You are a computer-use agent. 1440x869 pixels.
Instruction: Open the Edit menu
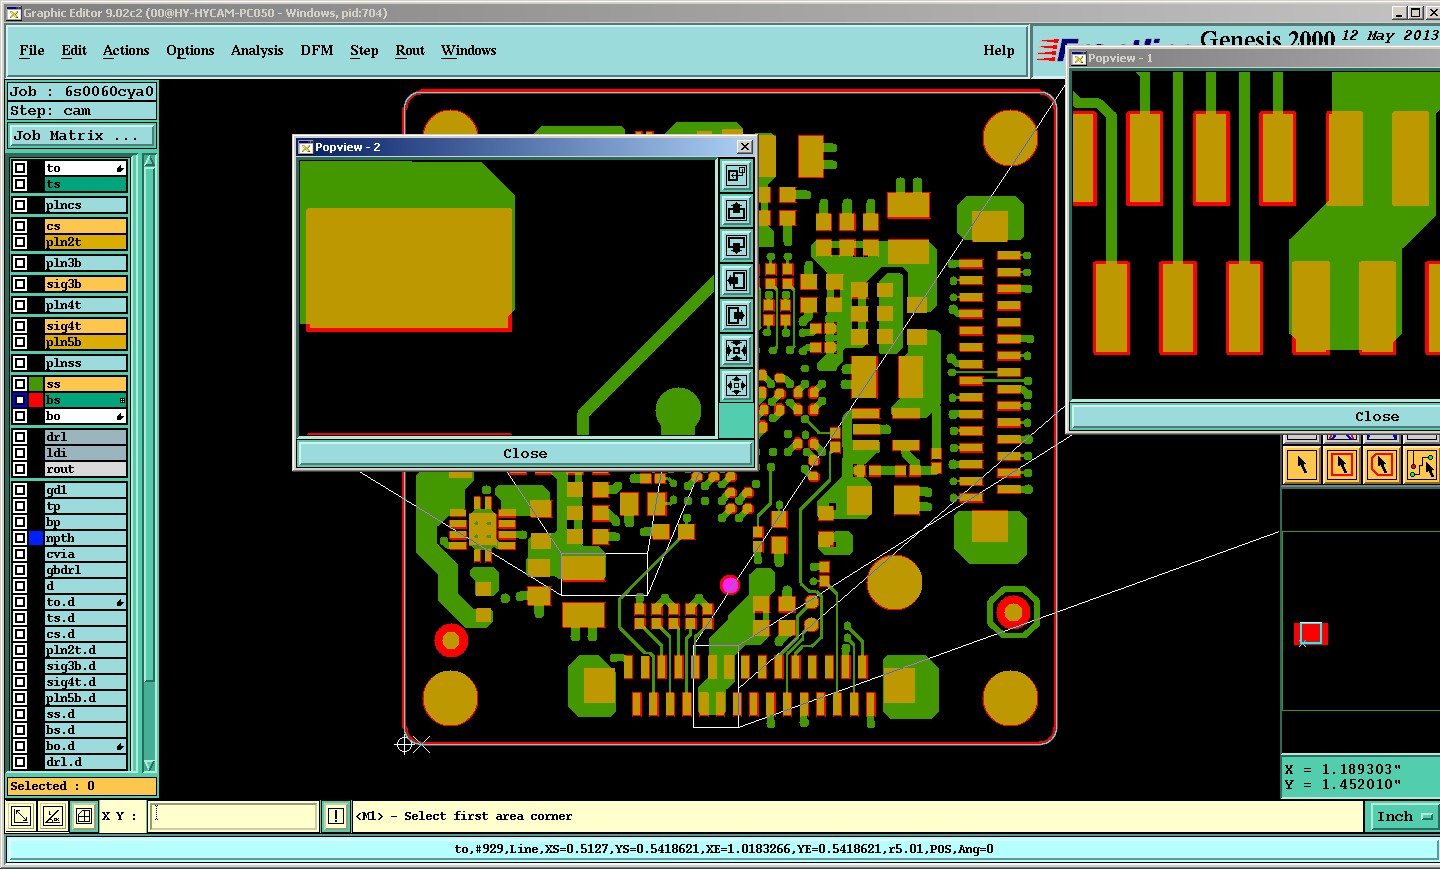[74, 50]
